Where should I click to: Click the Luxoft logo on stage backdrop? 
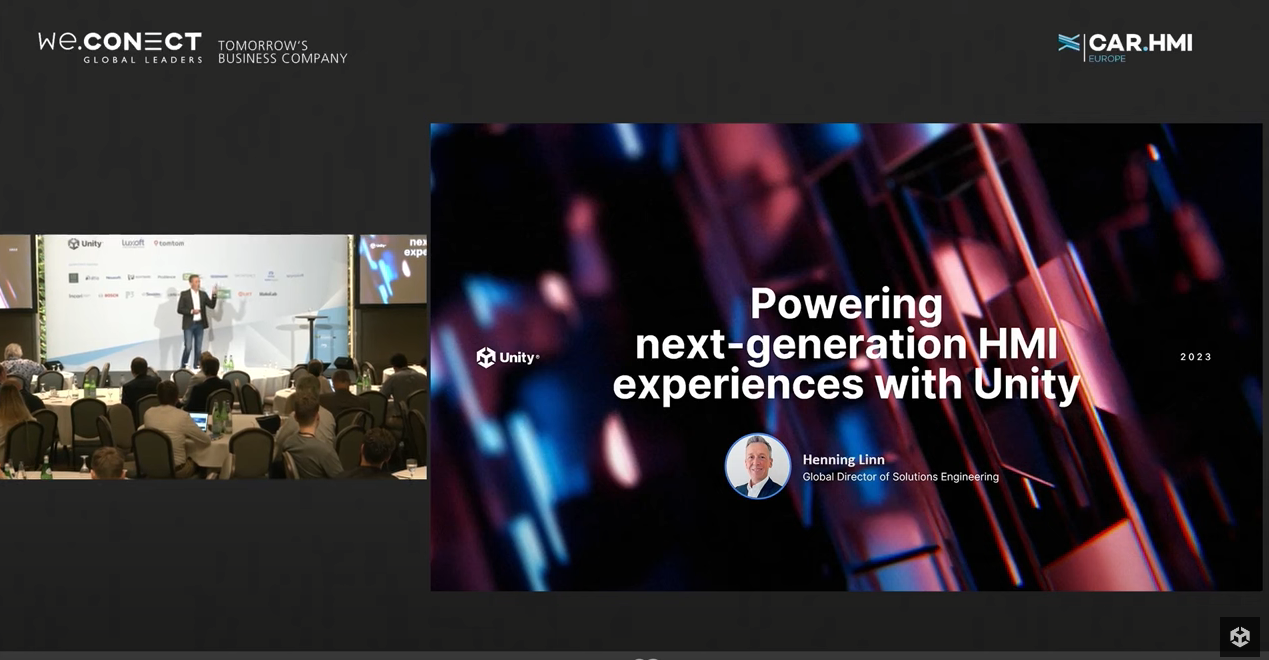pyautogui.click(x=133, y=243)
